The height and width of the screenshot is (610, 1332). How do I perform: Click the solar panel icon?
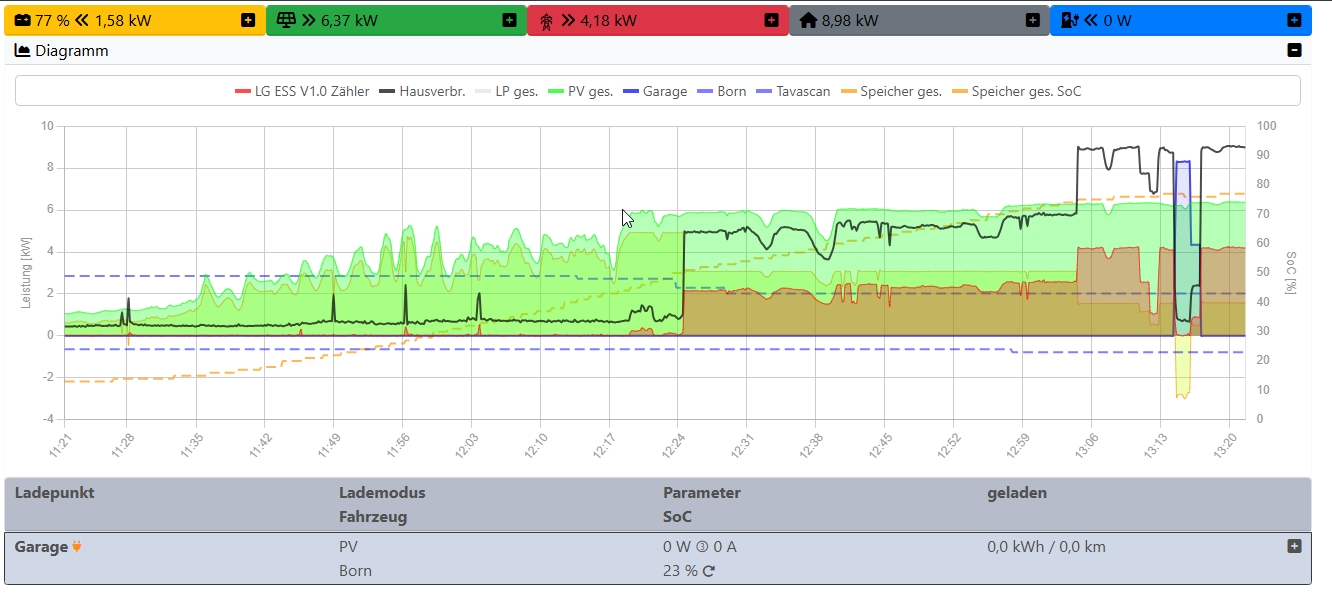point(286,20)
